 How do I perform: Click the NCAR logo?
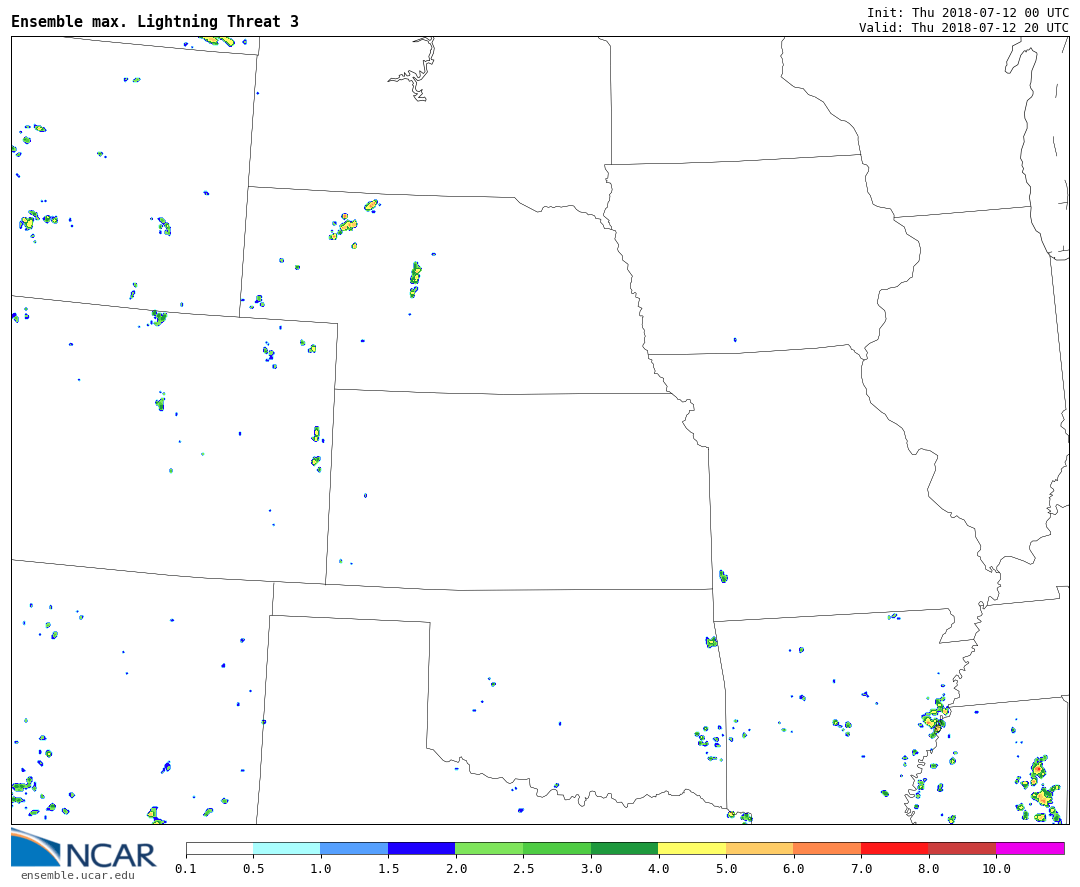point(83,849)
